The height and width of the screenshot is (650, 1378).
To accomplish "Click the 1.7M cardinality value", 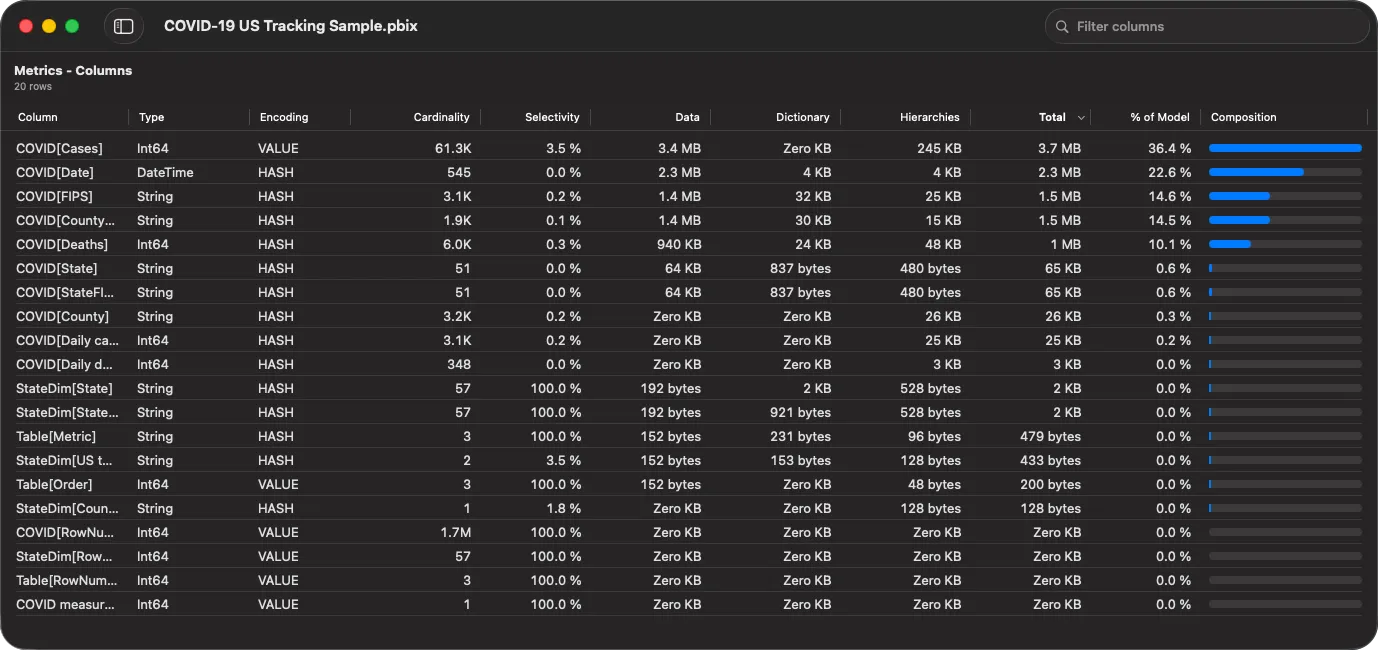I will (455, 532).
